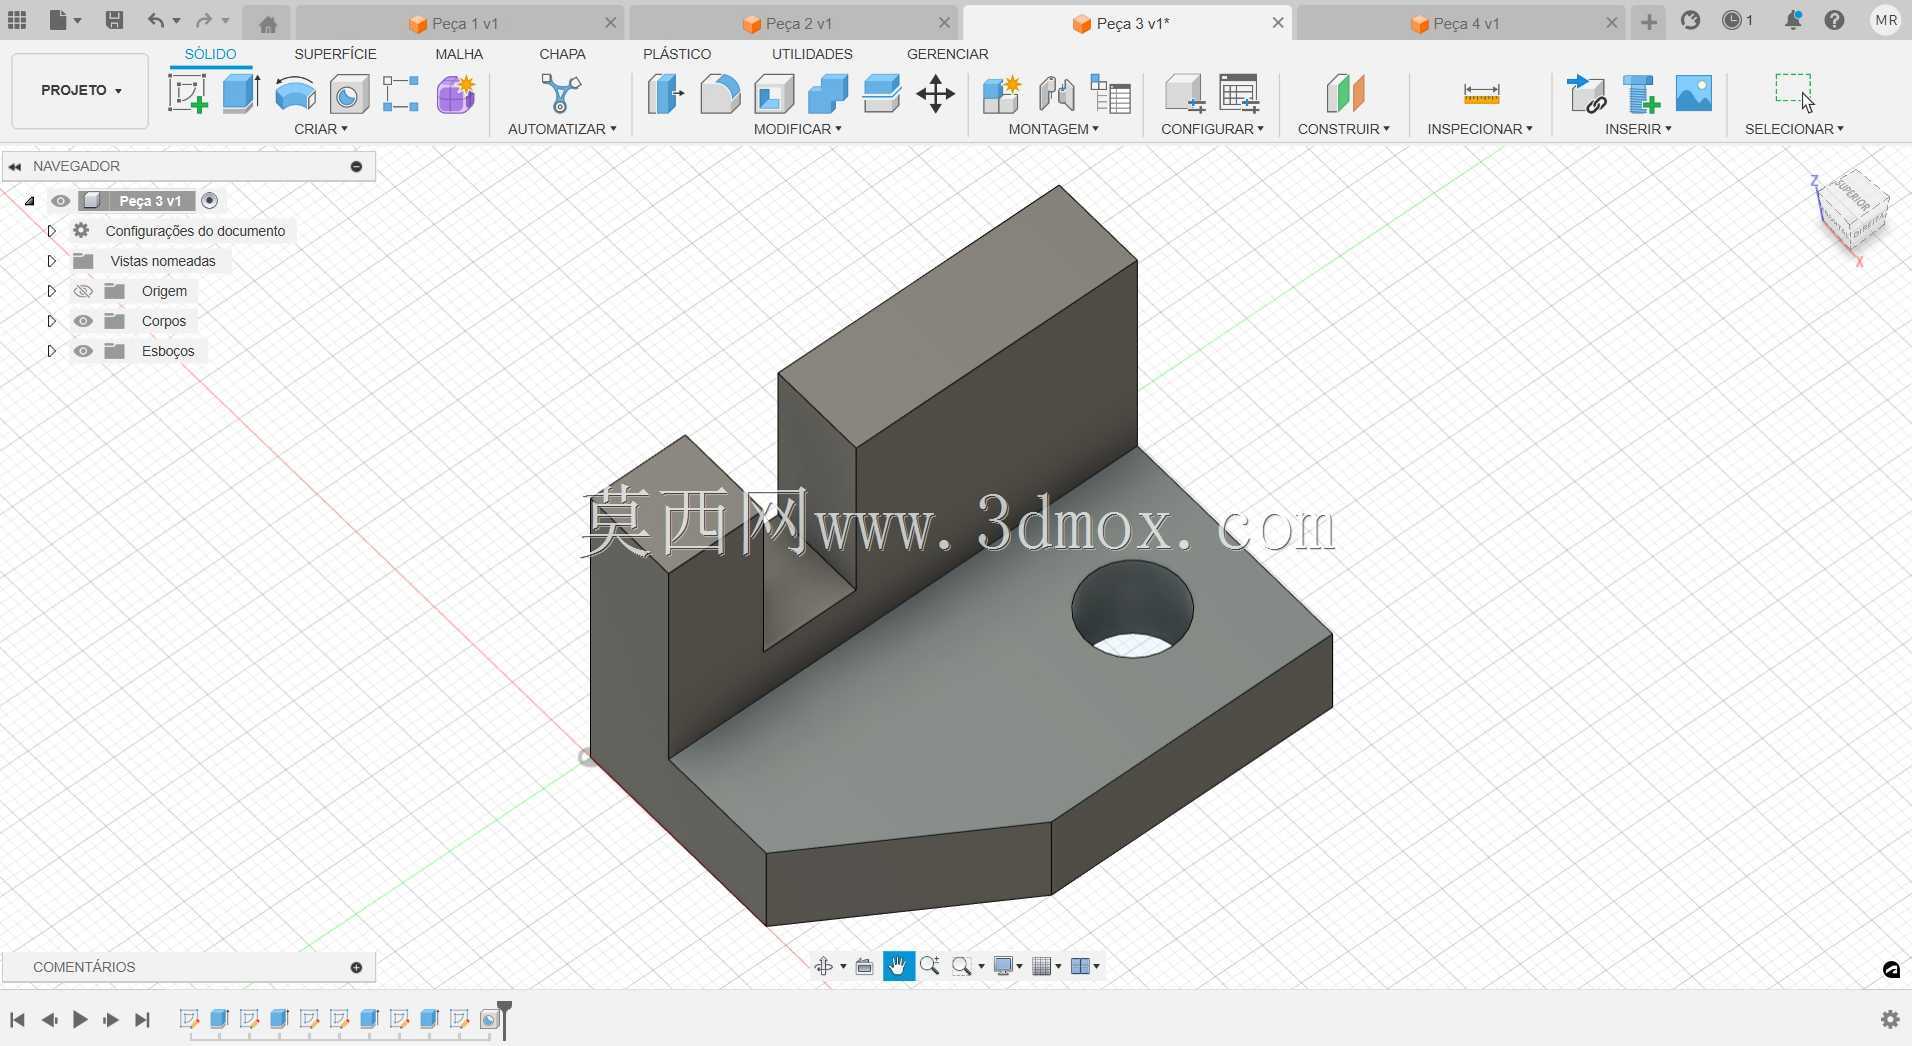Open the Peça 1 v1 document tab
1912x1046 pixels.
(460, 23)
